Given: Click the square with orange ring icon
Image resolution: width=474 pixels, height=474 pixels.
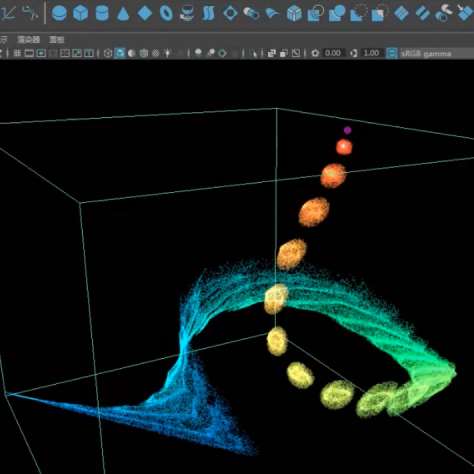Looking at the screenshot, I should pos(315,13).
